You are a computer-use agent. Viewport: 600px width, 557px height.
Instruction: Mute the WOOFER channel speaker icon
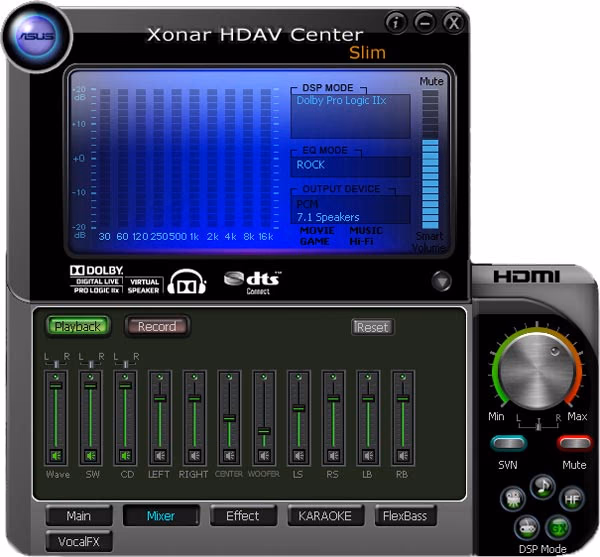(x=264, y=456)
